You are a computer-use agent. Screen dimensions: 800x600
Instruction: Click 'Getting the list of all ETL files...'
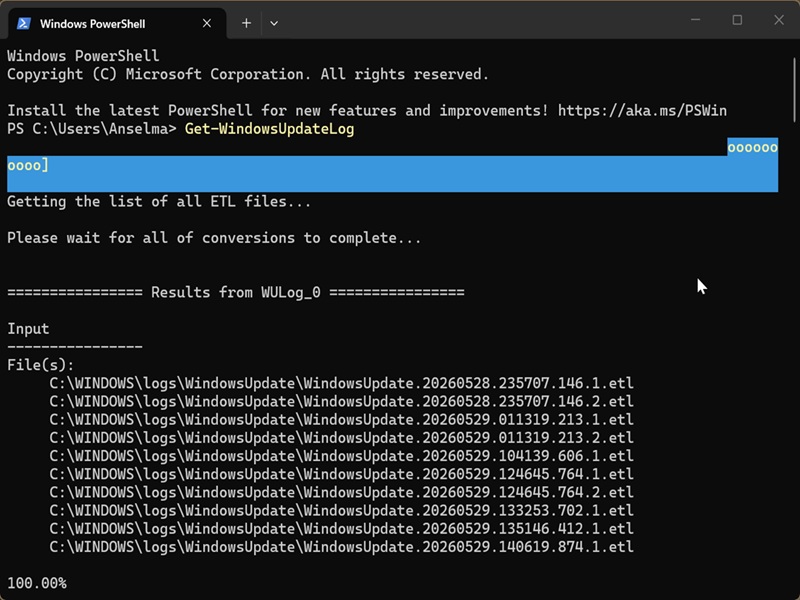[x=159, y=202]
